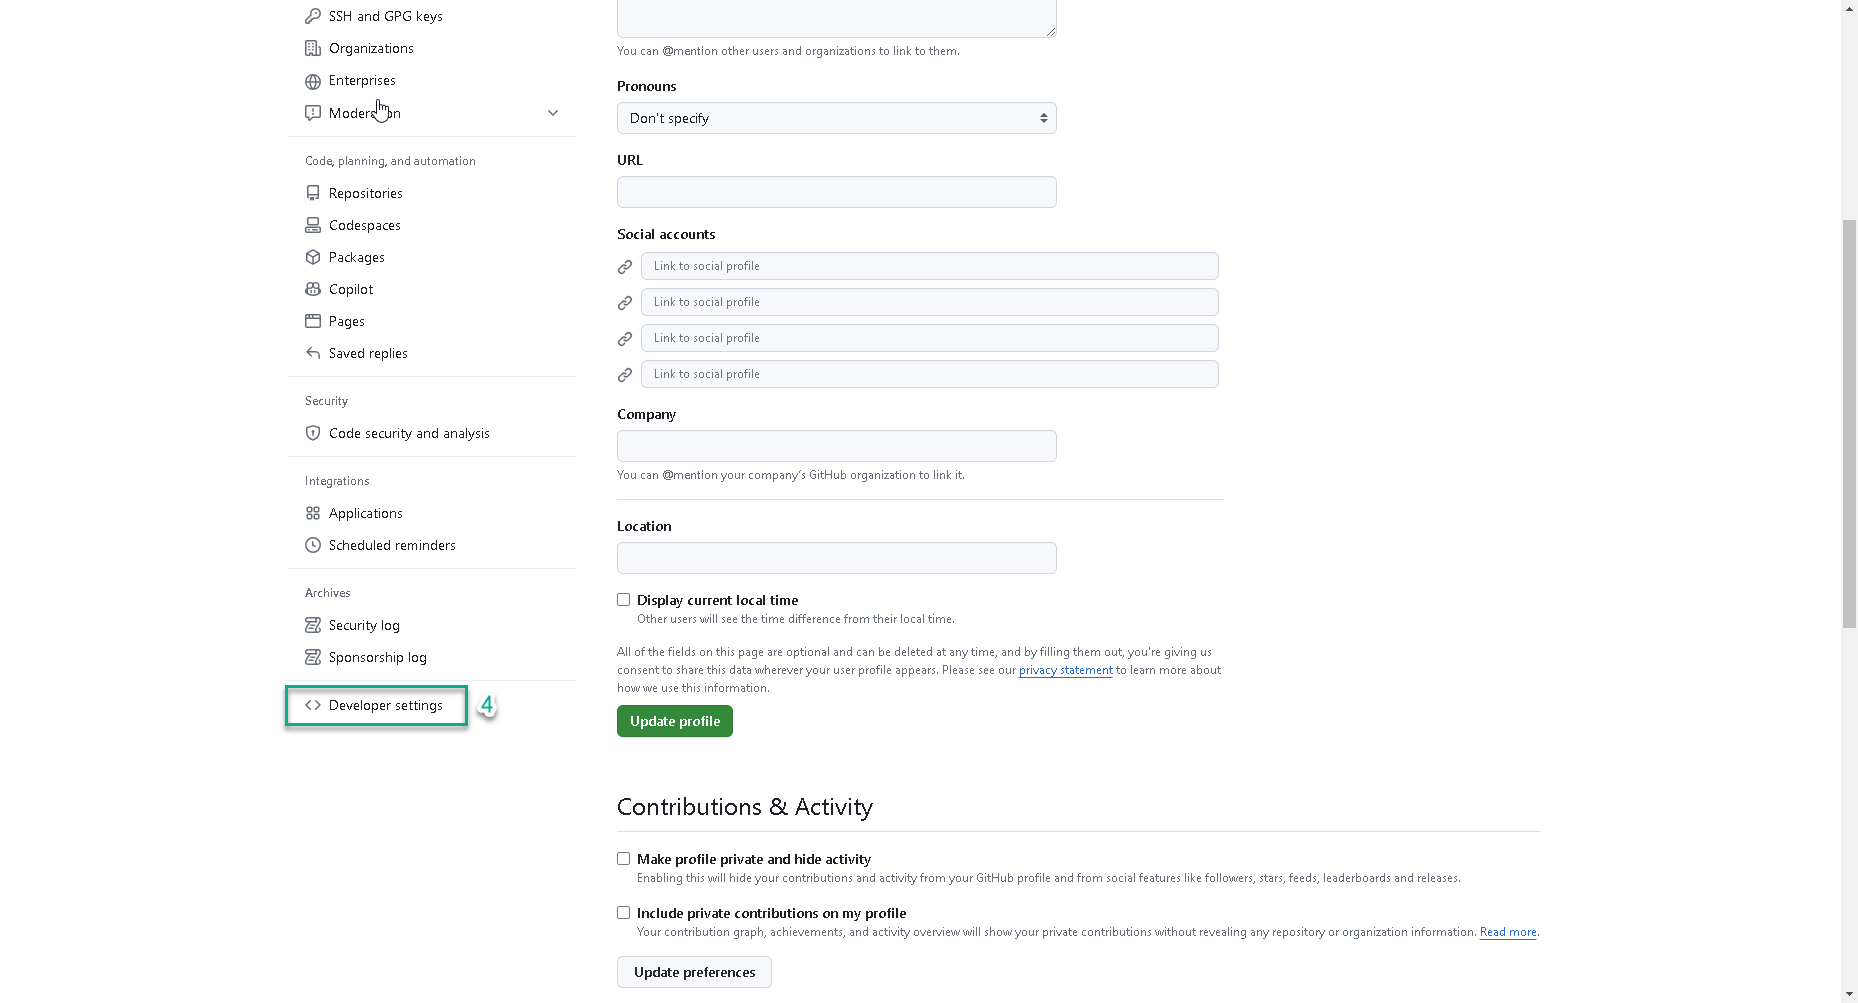The width and height of the screenshot is (1858, 1003).
Task: Select the Codespaces icon in the sidebar
Action: point(313,225)
